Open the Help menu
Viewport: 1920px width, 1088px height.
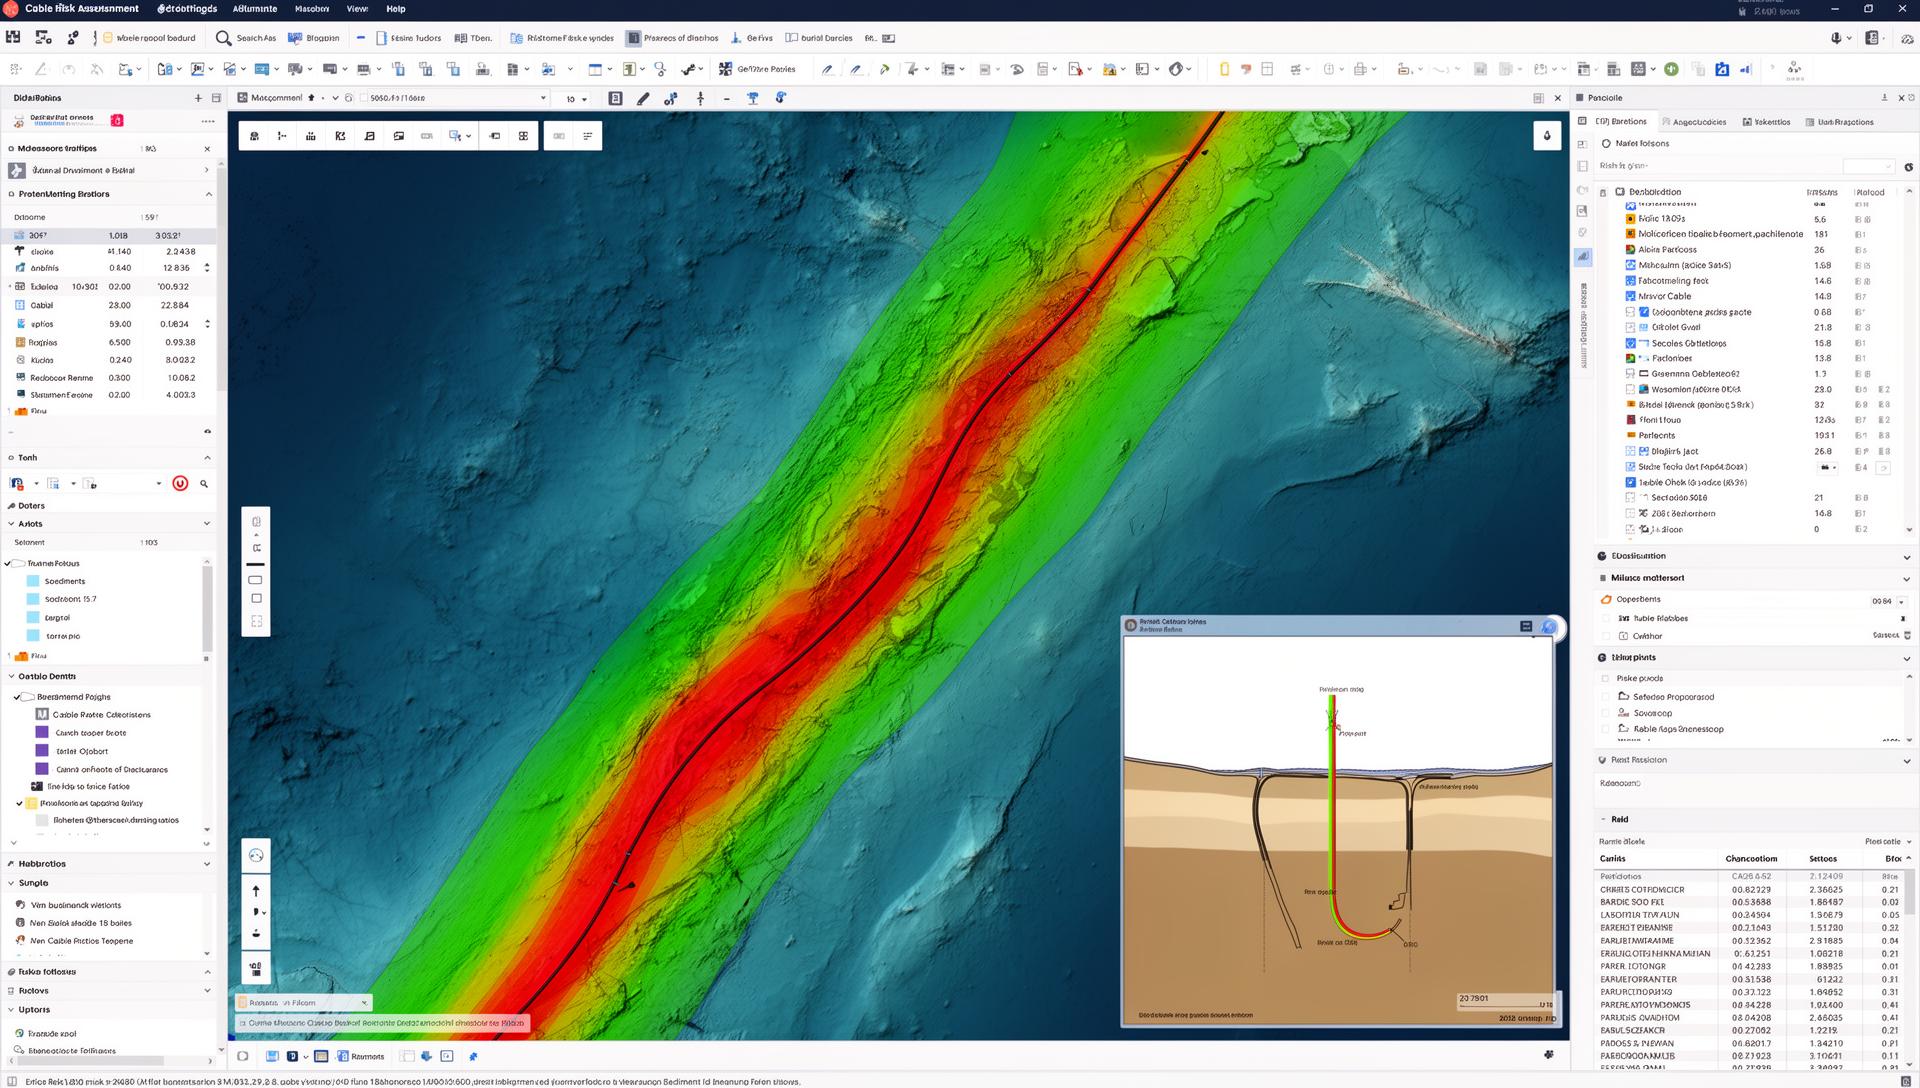click(x=396, y=9)
